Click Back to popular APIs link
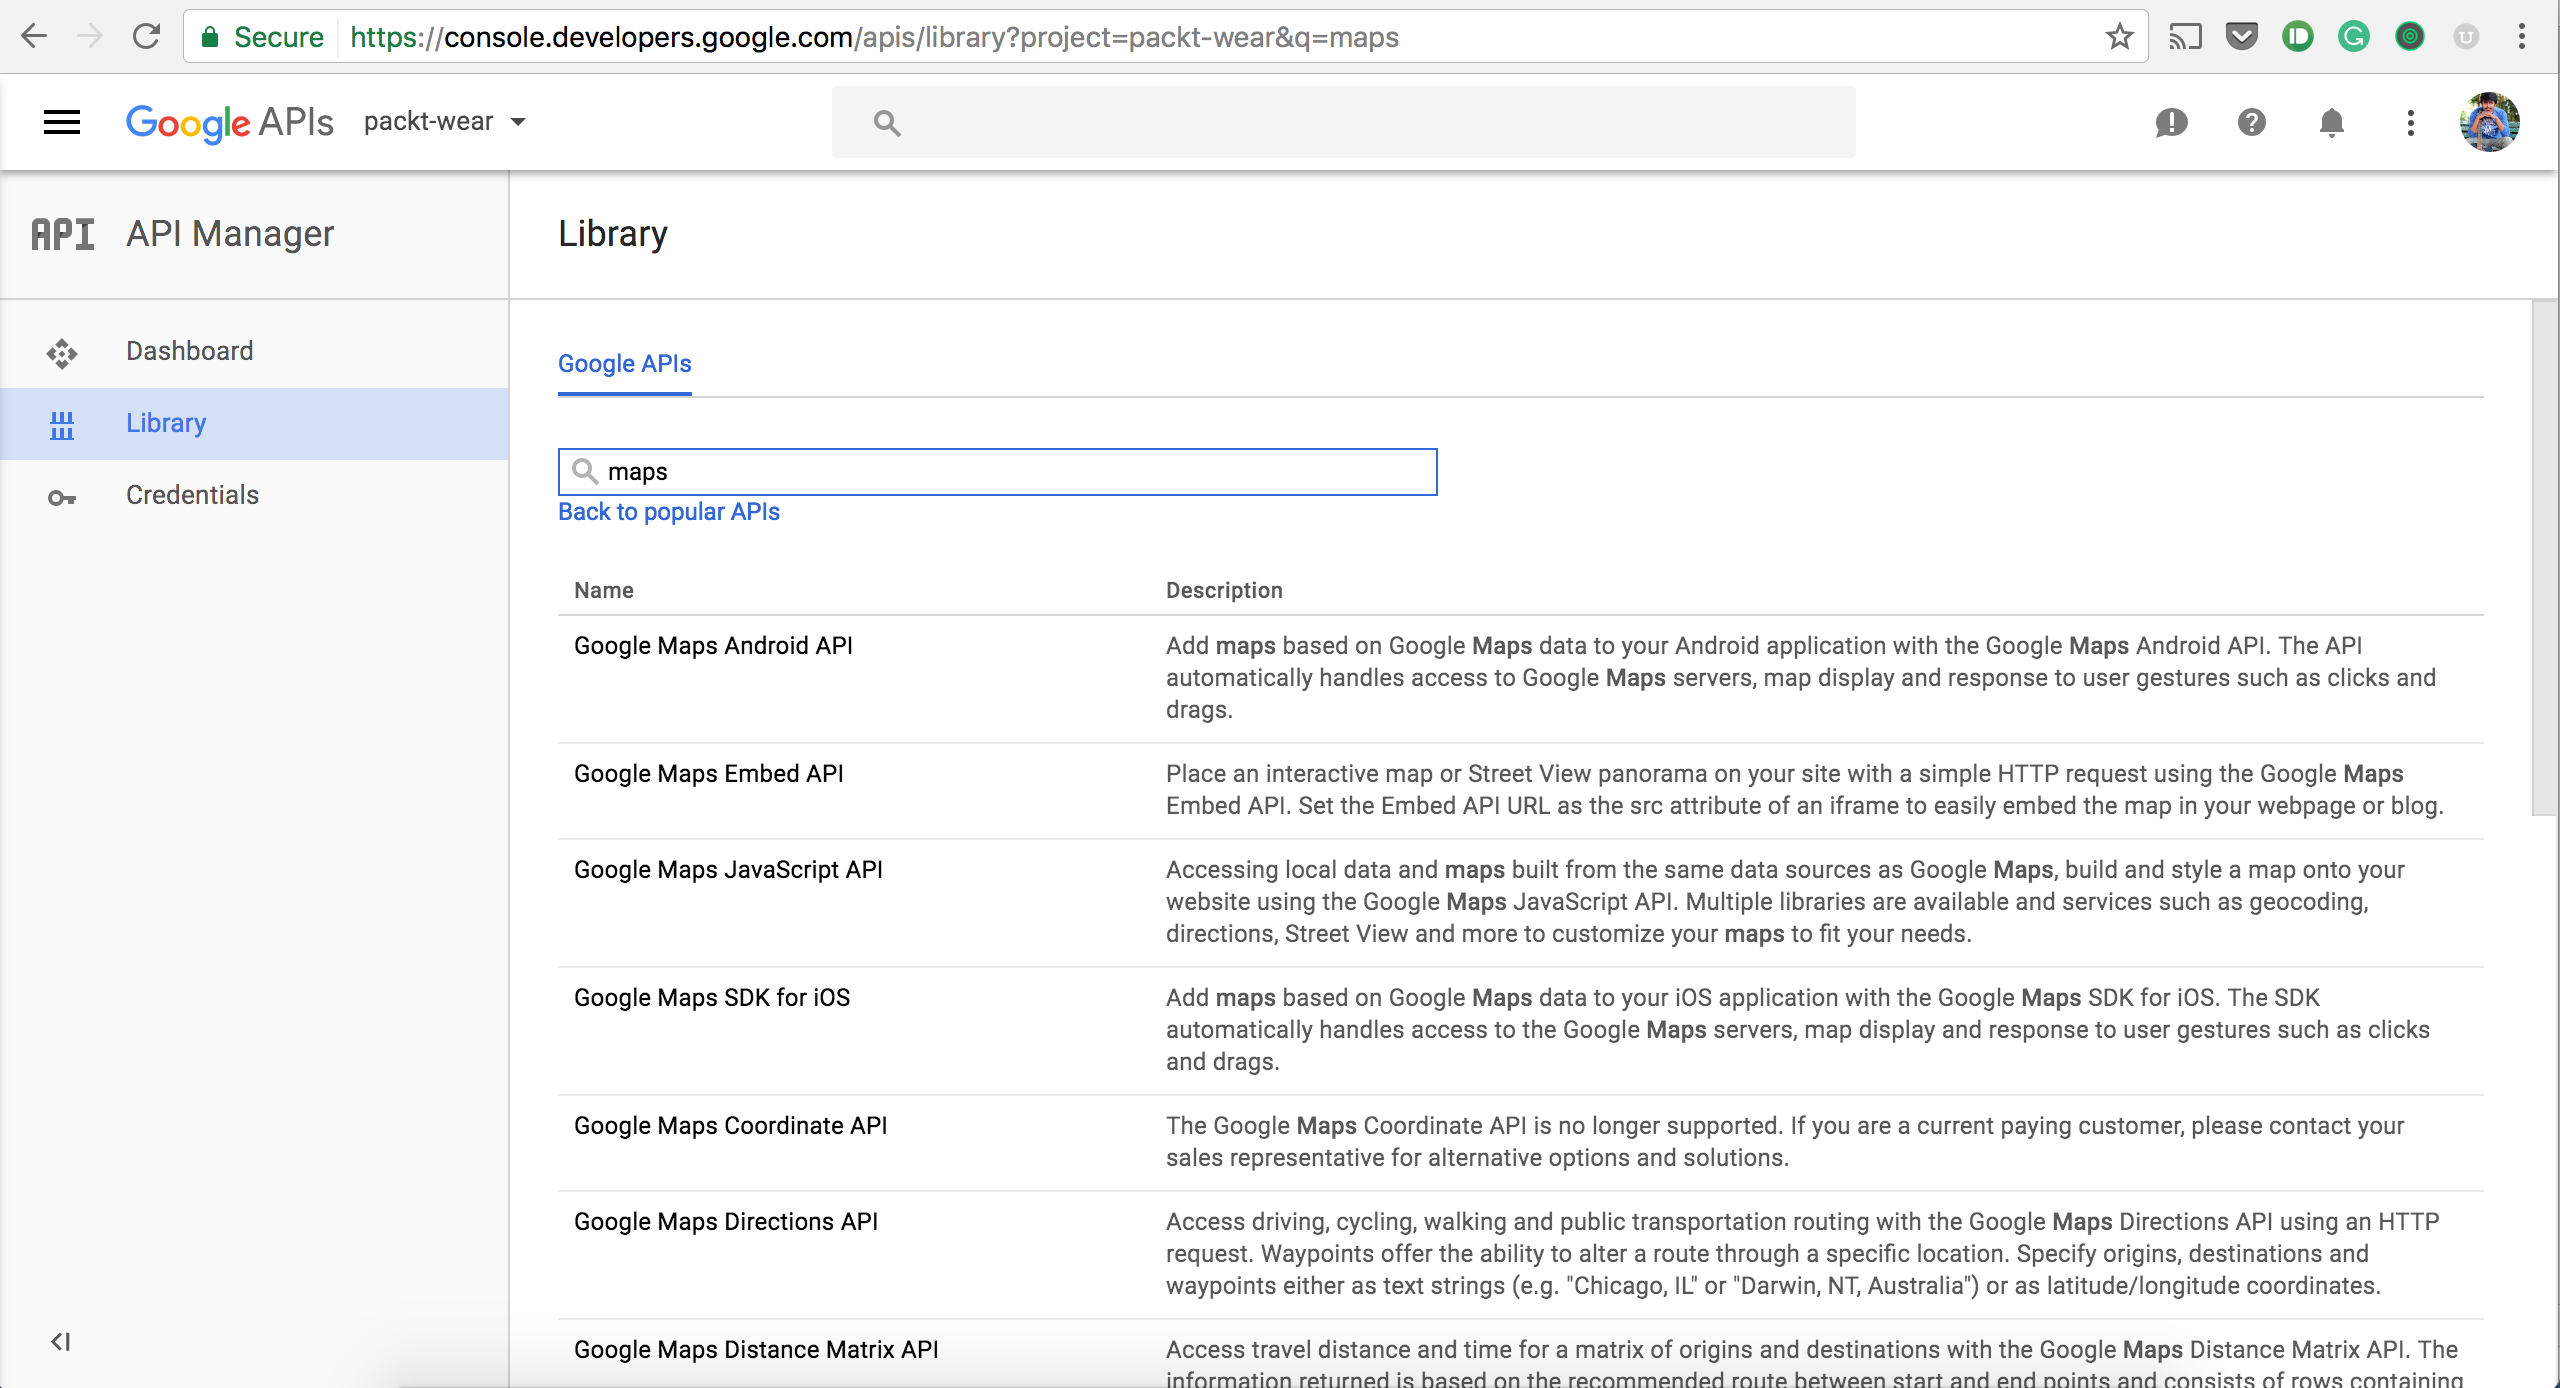 pos(668,512)
